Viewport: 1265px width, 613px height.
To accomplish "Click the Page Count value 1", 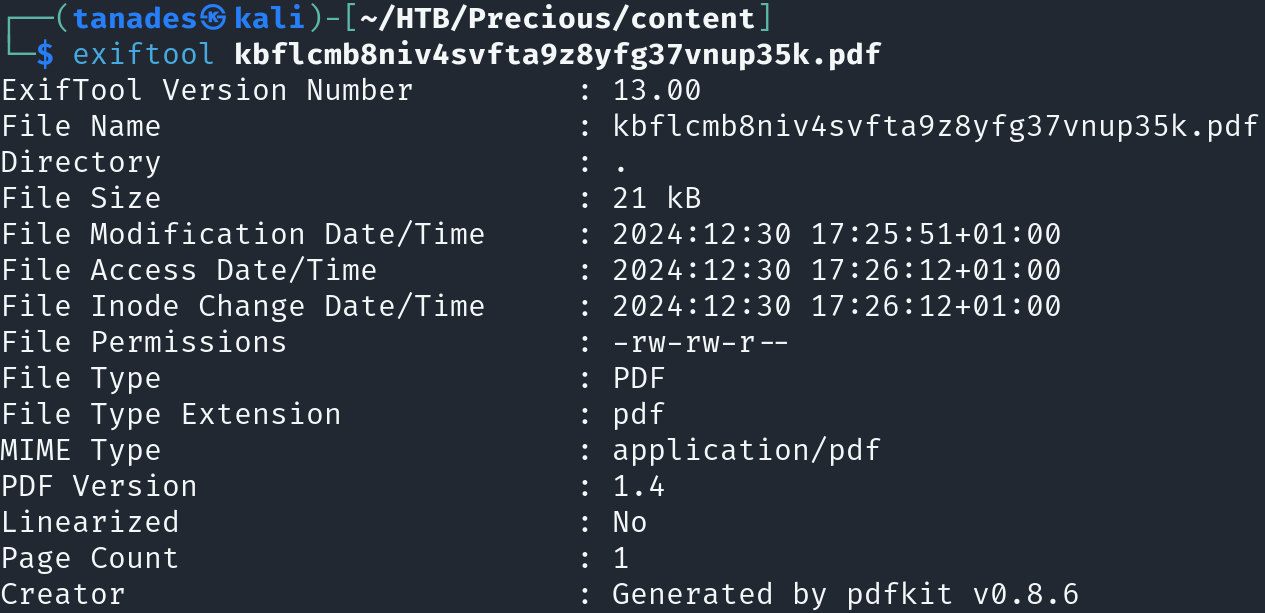I will coord(621,558).
